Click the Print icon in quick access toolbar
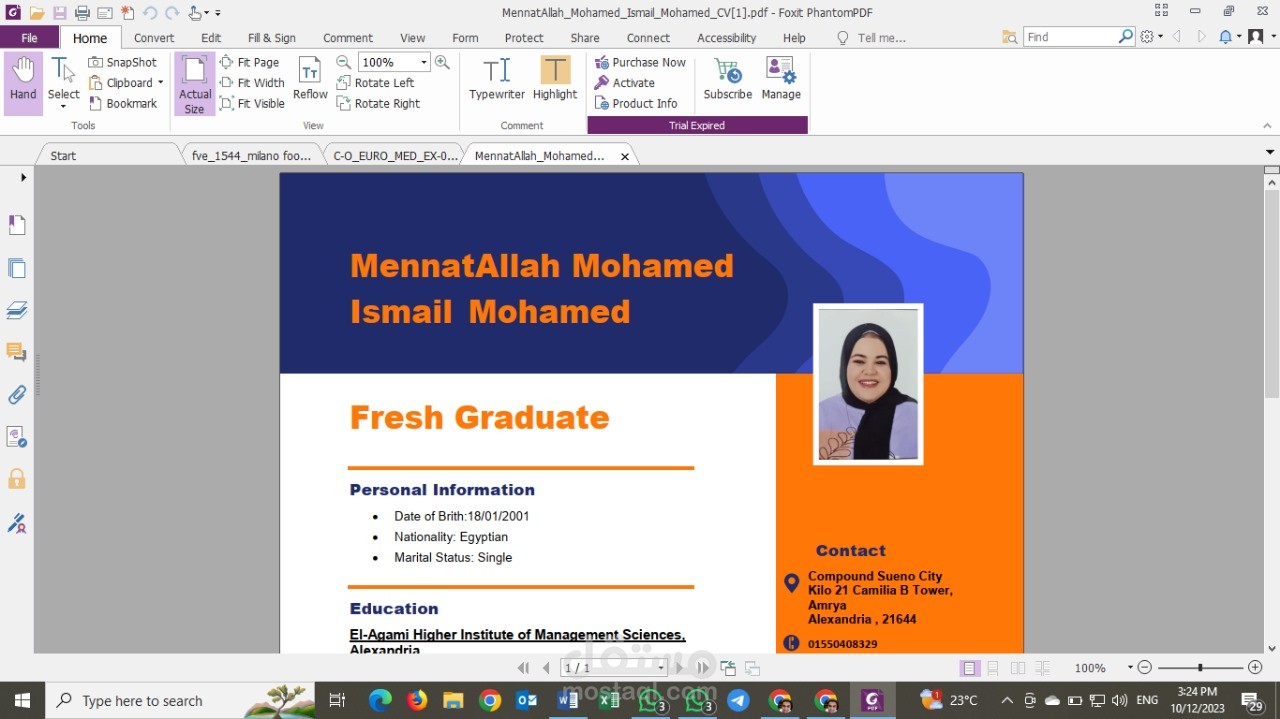The height and width of the screenshot is (719, 1280). pyautogui.click(x=82, y=13)
